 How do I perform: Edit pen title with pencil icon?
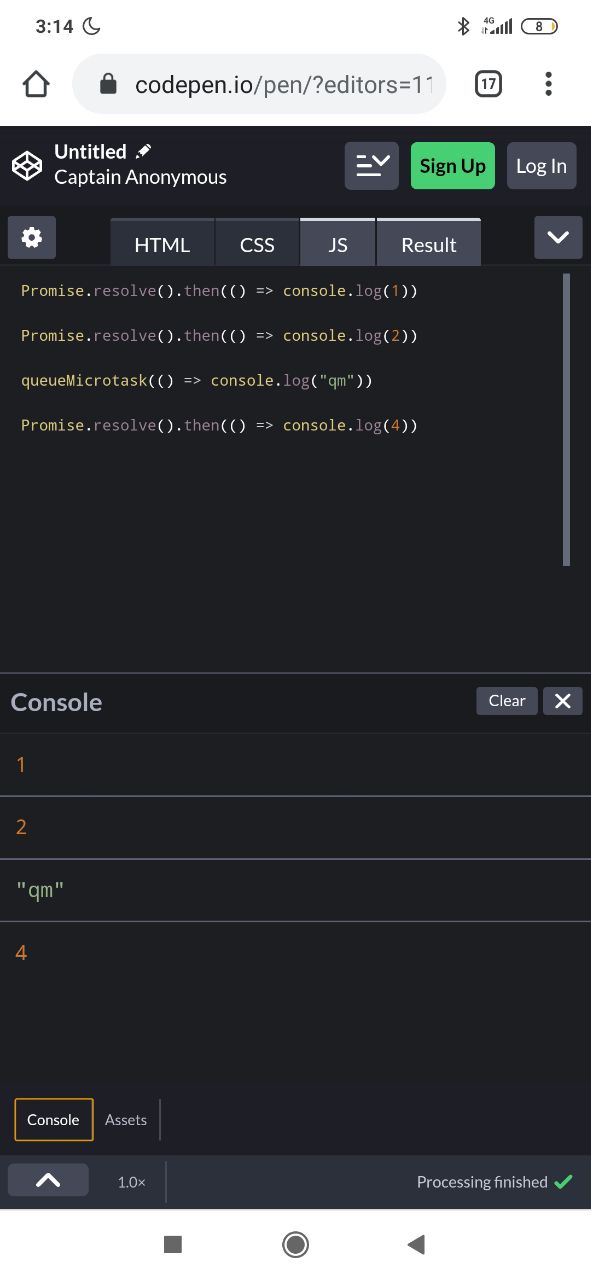click(143, 151)
